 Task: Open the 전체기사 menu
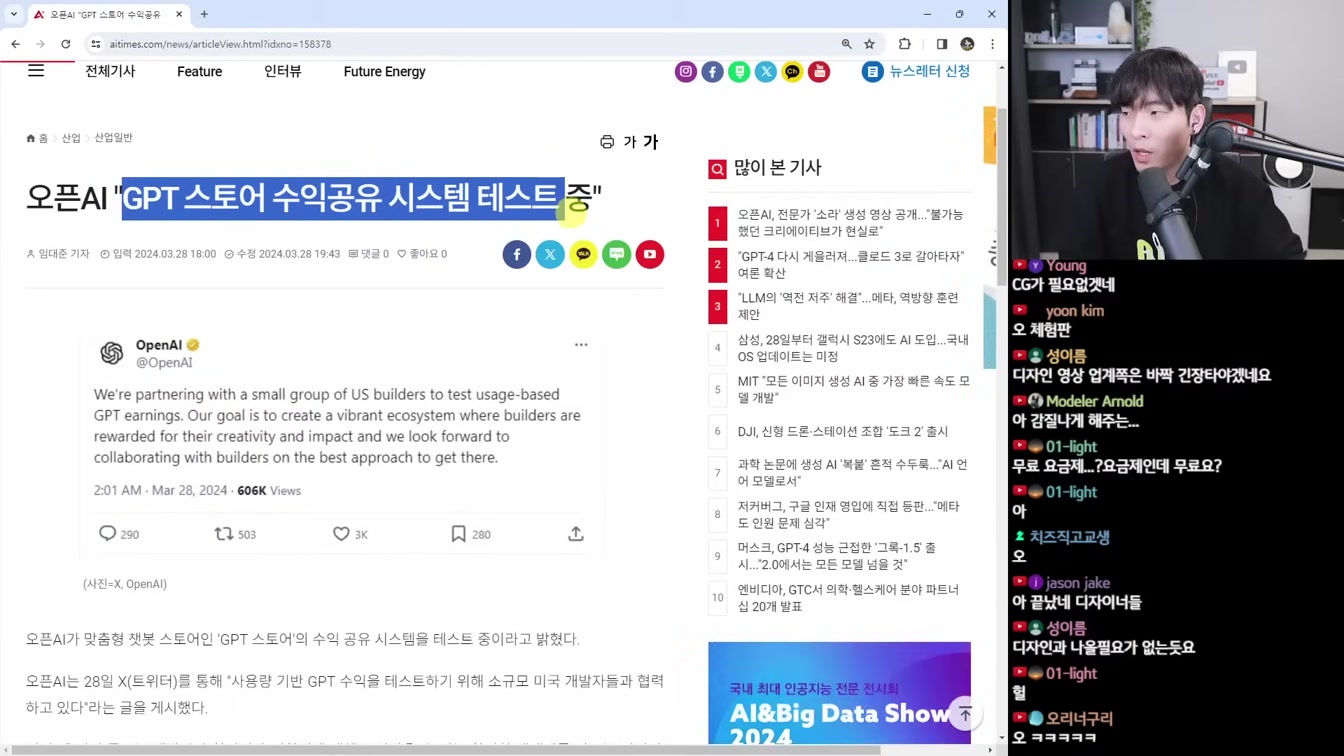pyautogui.click(x=110, y=72)
